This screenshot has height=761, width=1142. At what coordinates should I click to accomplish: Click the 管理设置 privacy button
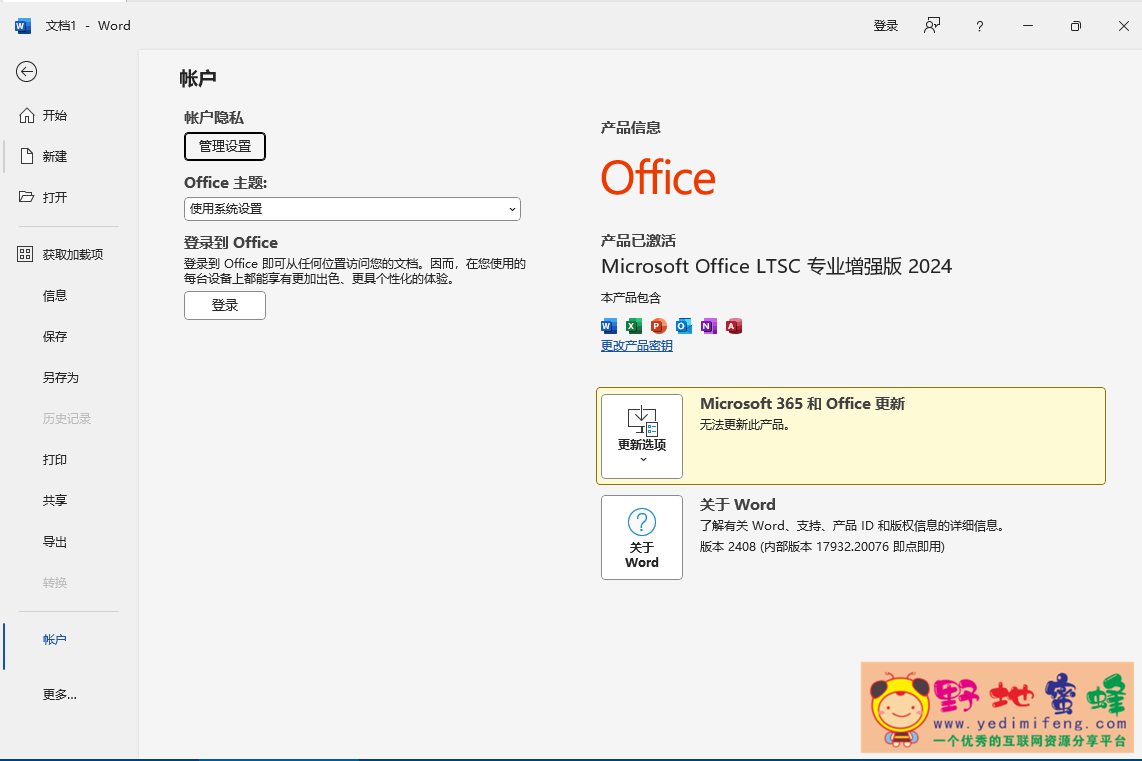pos(225,146)
